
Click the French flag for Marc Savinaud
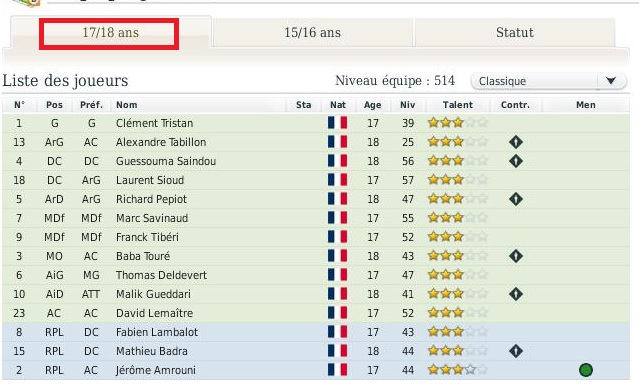337,218
